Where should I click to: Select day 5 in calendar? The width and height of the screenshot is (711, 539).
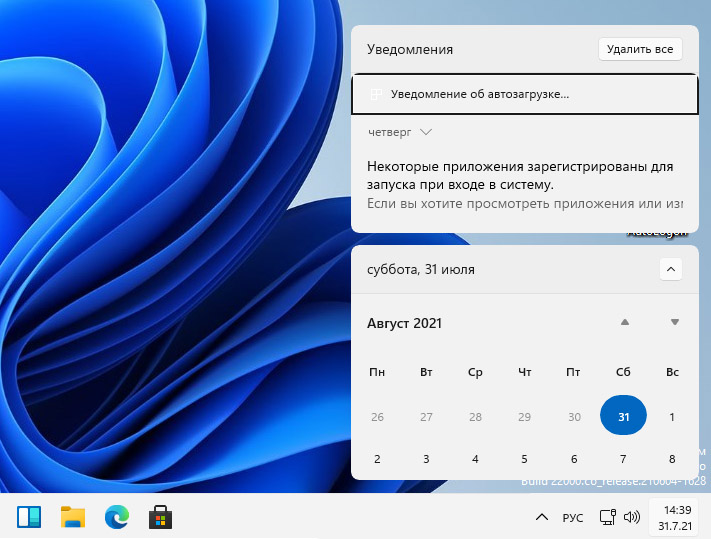click(x=524, y=459)
